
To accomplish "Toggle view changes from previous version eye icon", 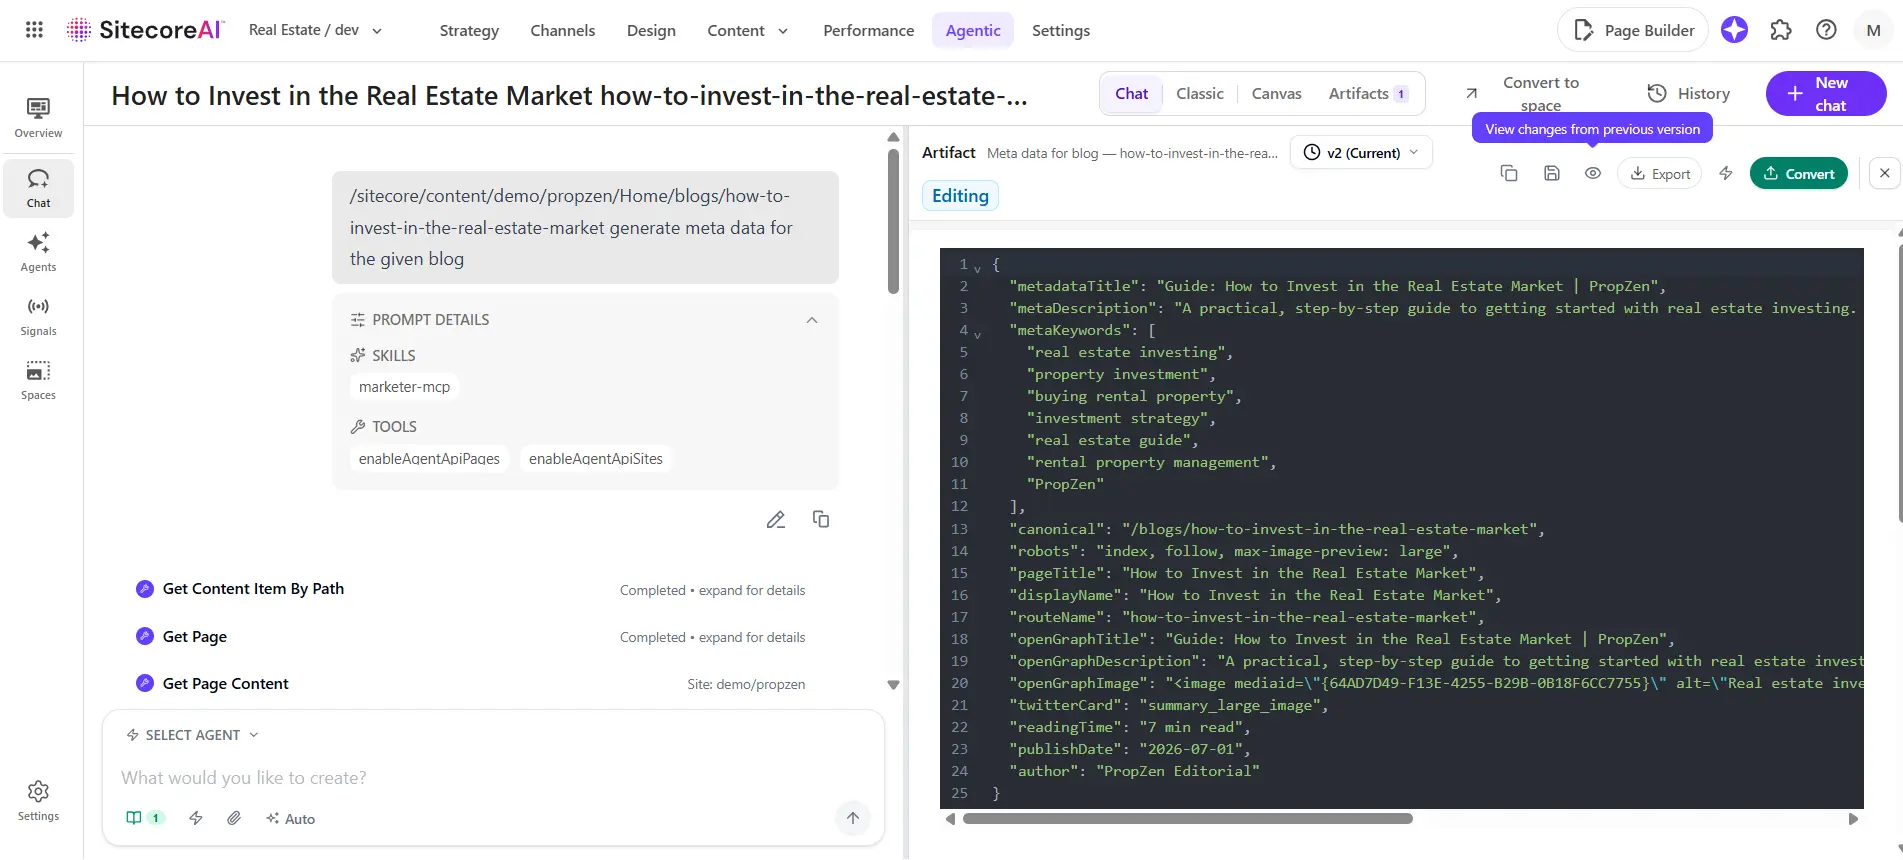I will (x=1593, y=173).
